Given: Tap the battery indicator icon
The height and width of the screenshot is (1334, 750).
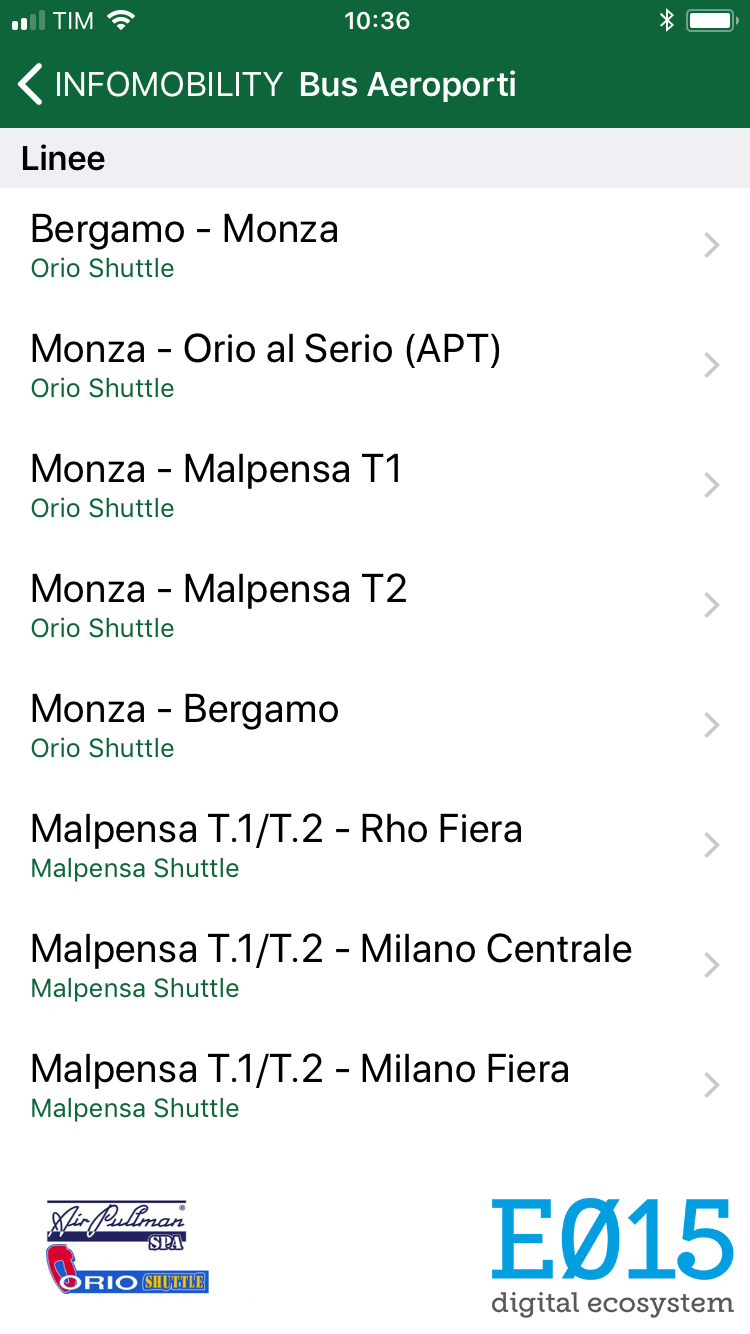Looking at the screenshot, I should 712,20.
